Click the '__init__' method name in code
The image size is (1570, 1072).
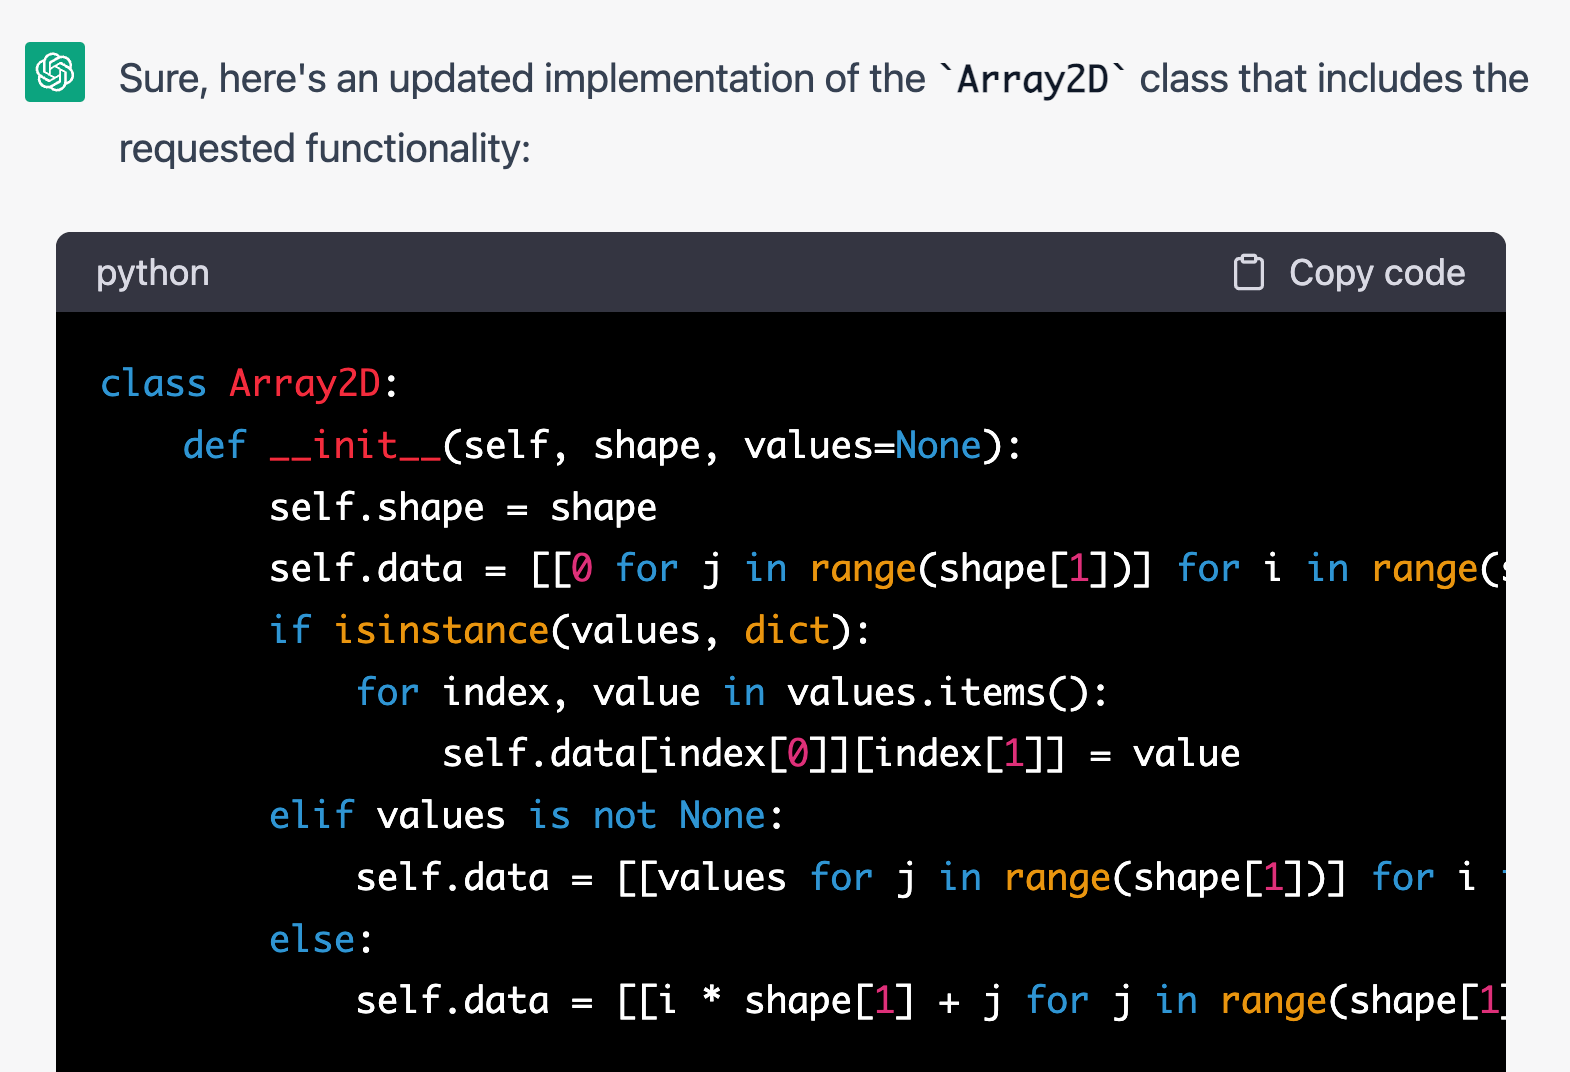[356, 445]
